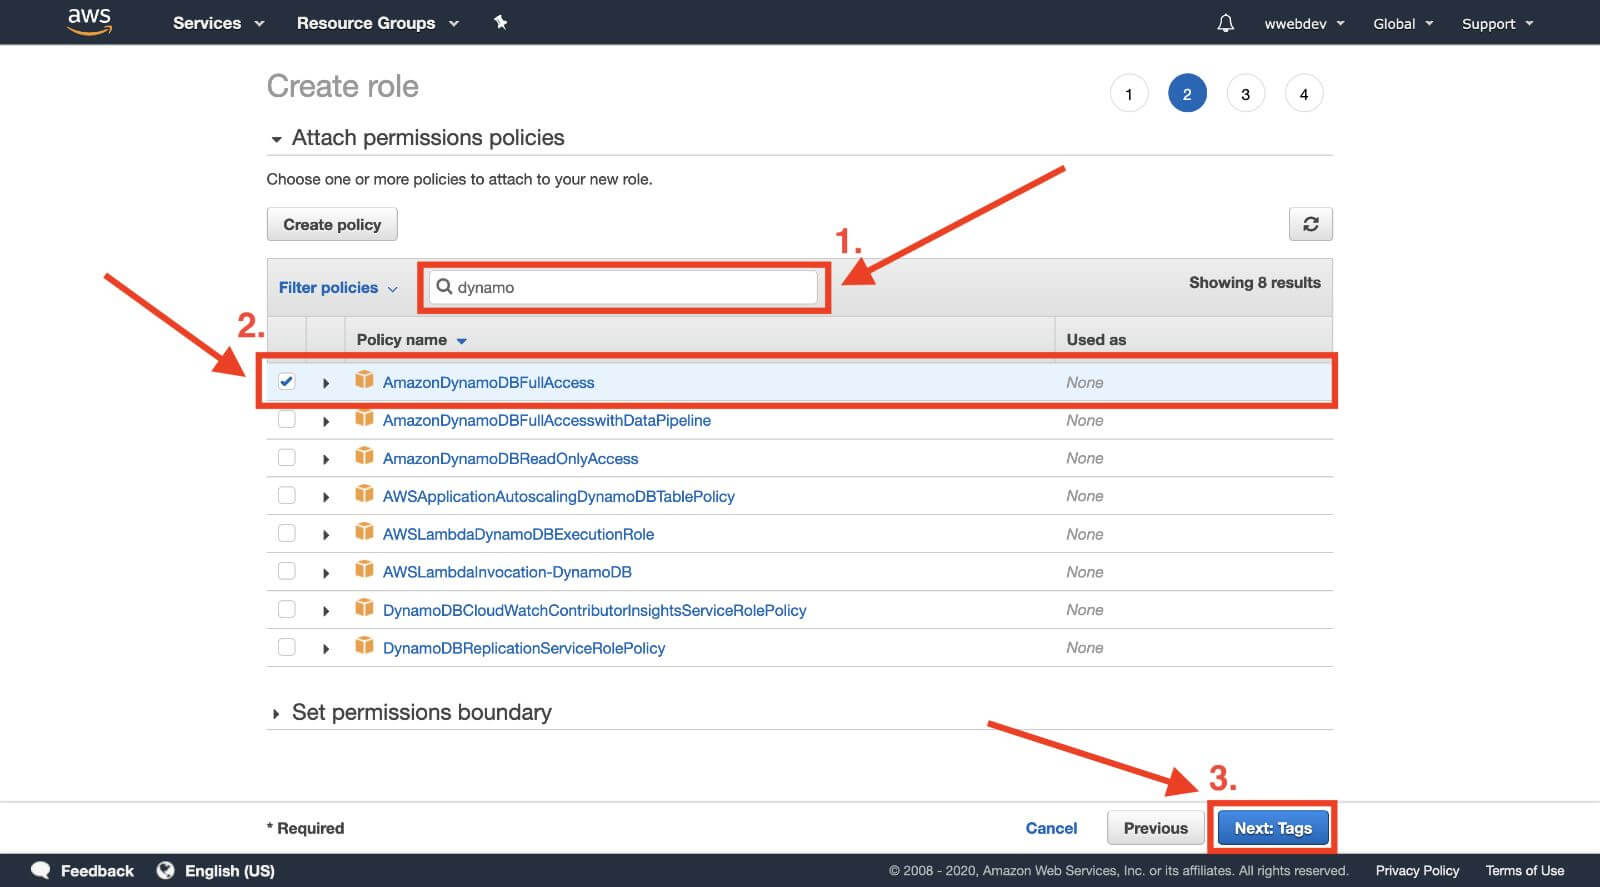Click the Create policy button
Viewport: 1600px width, 887px height.
point(332,224)
